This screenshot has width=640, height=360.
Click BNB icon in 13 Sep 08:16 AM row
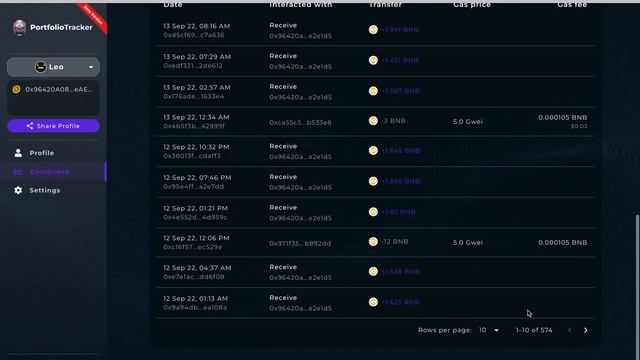(x=373, y=29)
